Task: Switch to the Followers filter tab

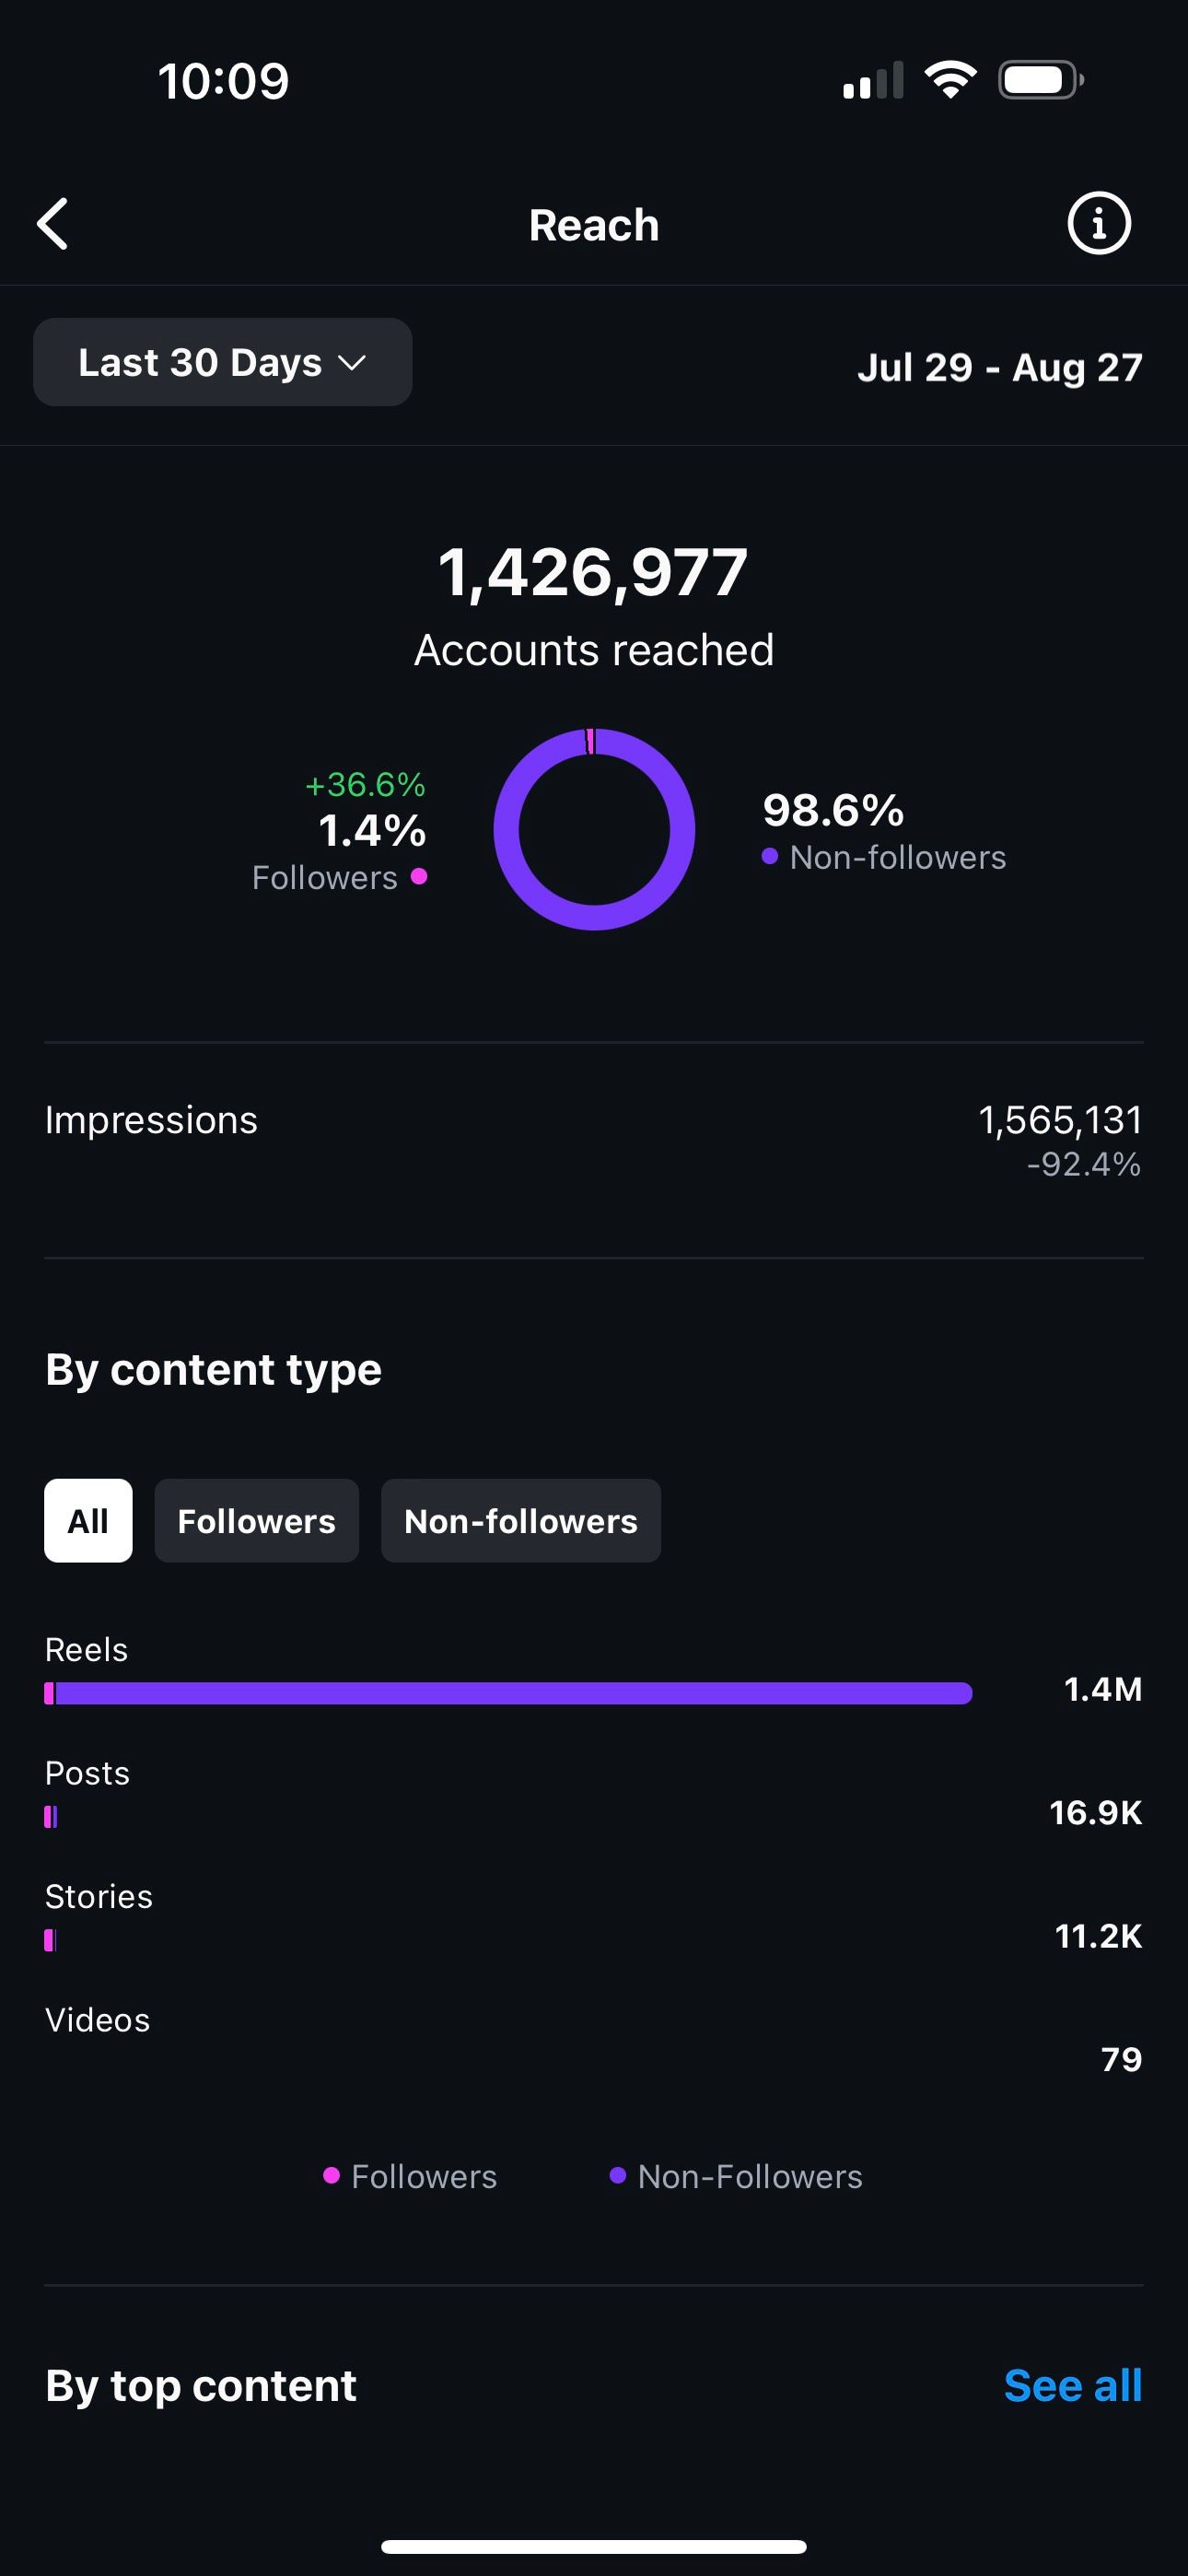Action: [x=257, y=1520]
